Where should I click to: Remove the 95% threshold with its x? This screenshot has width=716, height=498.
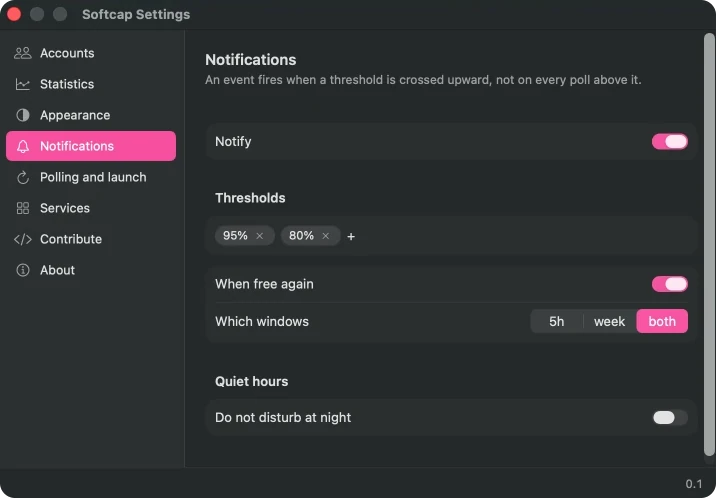[x=259, y=236]
